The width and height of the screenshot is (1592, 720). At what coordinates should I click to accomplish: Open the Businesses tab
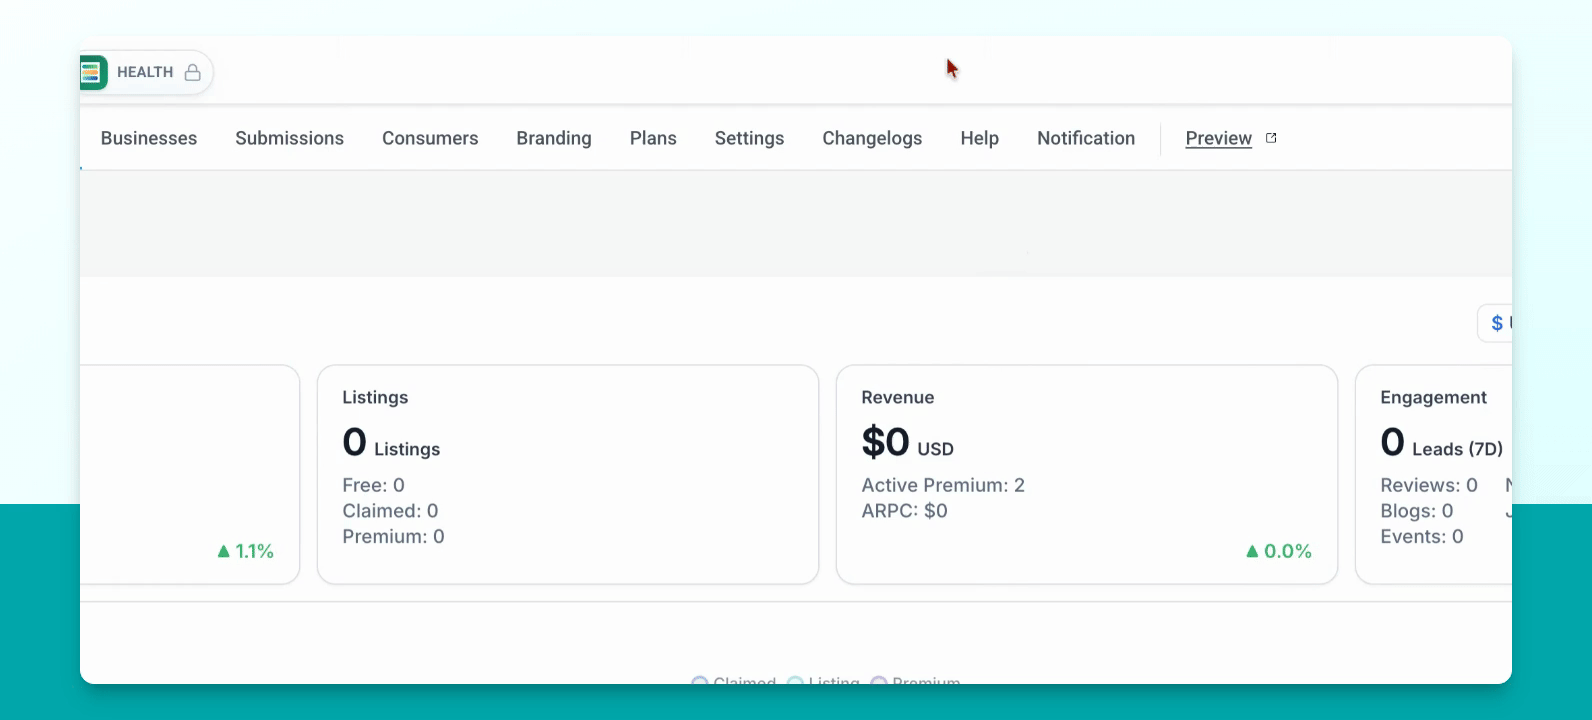tap(149, 138)
